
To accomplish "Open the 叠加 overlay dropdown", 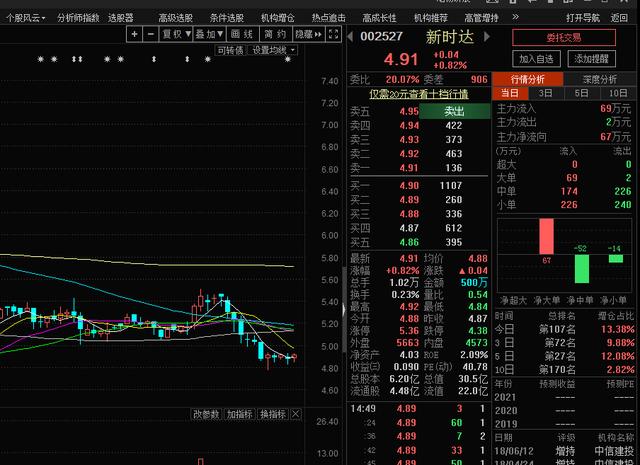I will [209, 34].
